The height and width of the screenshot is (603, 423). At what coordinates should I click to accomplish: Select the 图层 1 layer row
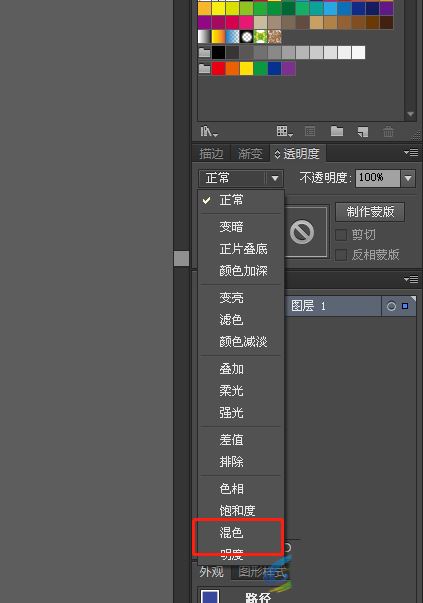(x=350, y=306)
